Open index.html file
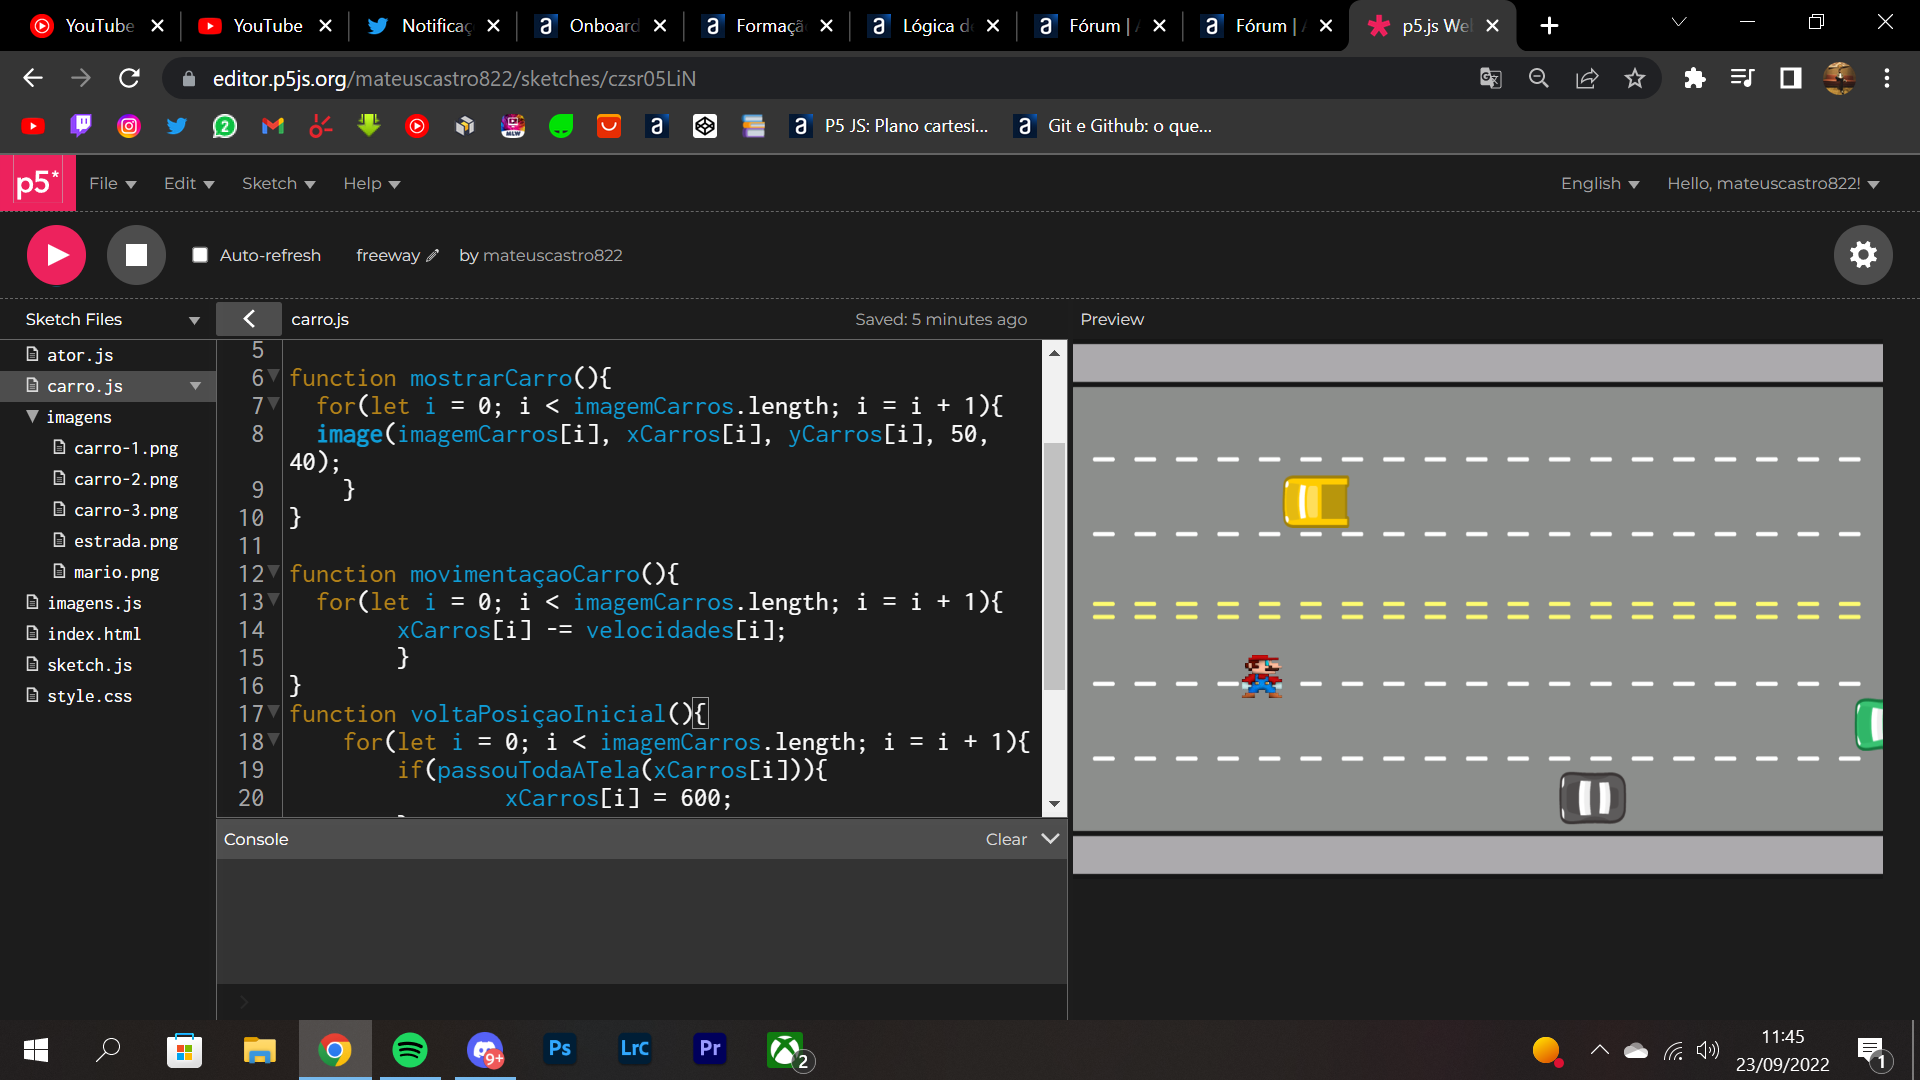1920x1080 pixels. pos(94,634)
